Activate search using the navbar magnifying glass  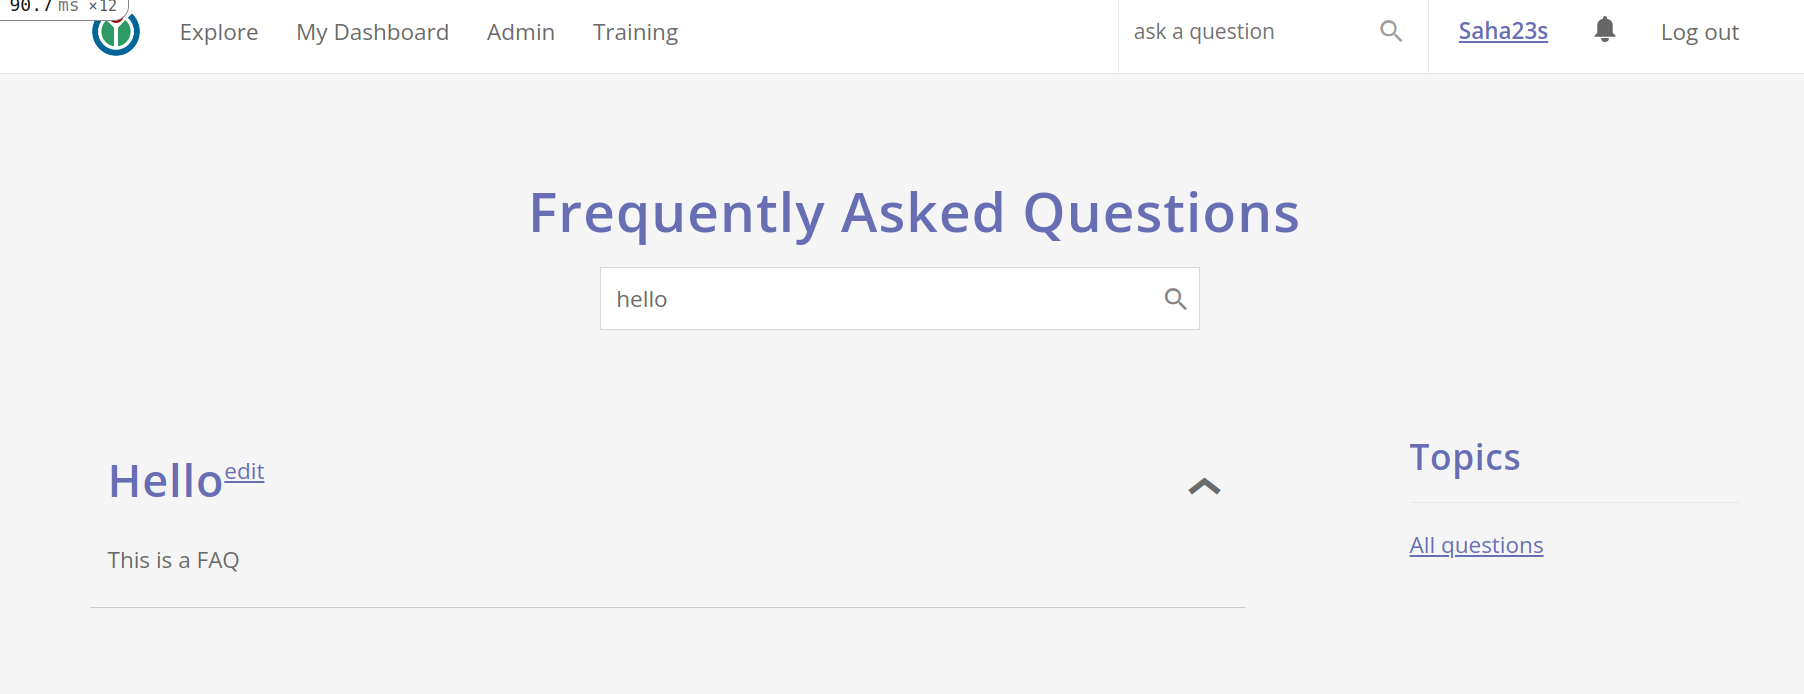click(x=1390, y=31)
